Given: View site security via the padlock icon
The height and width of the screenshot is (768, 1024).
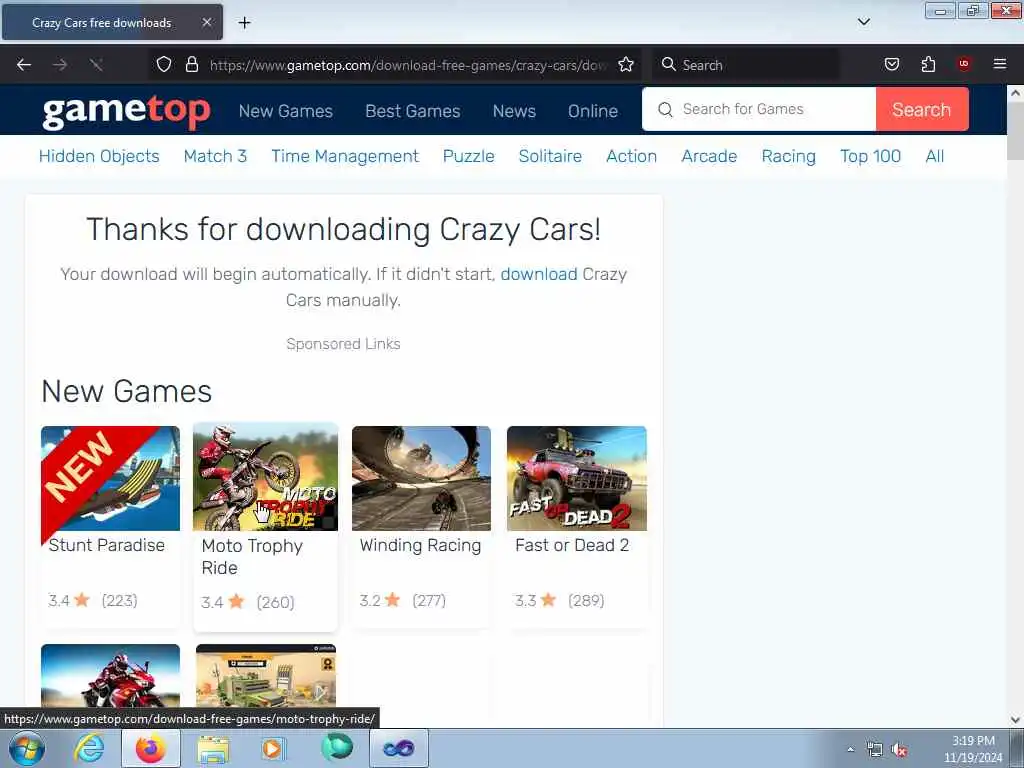Looking at the screenshot, I should point(191,65).
